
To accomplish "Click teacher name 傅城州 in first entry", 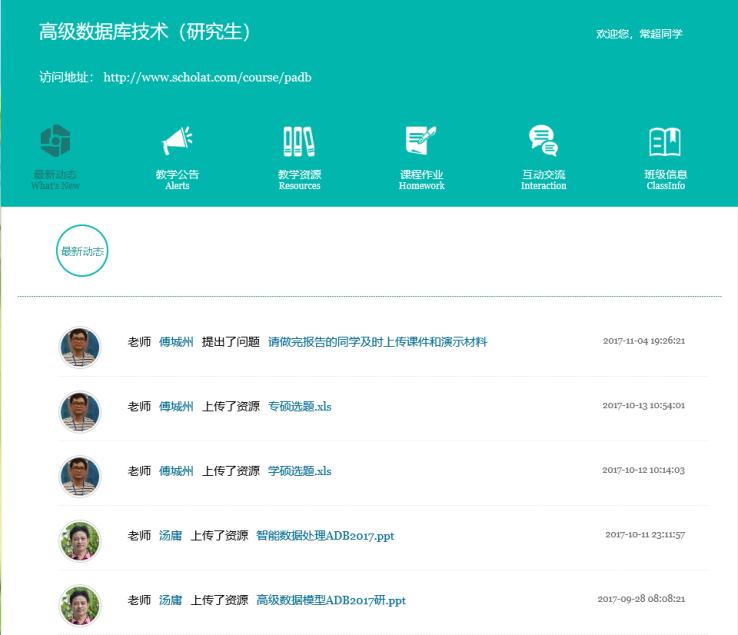I will point(176,342).
